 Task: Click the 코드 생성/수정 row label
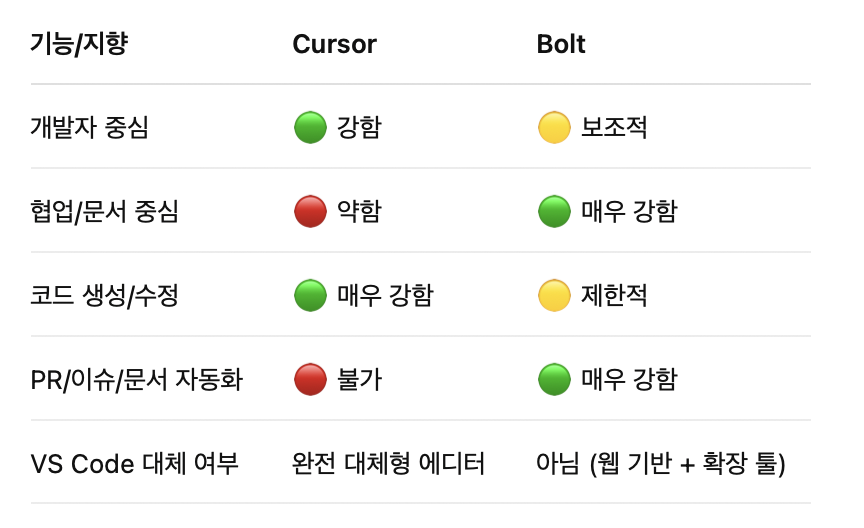105,295
